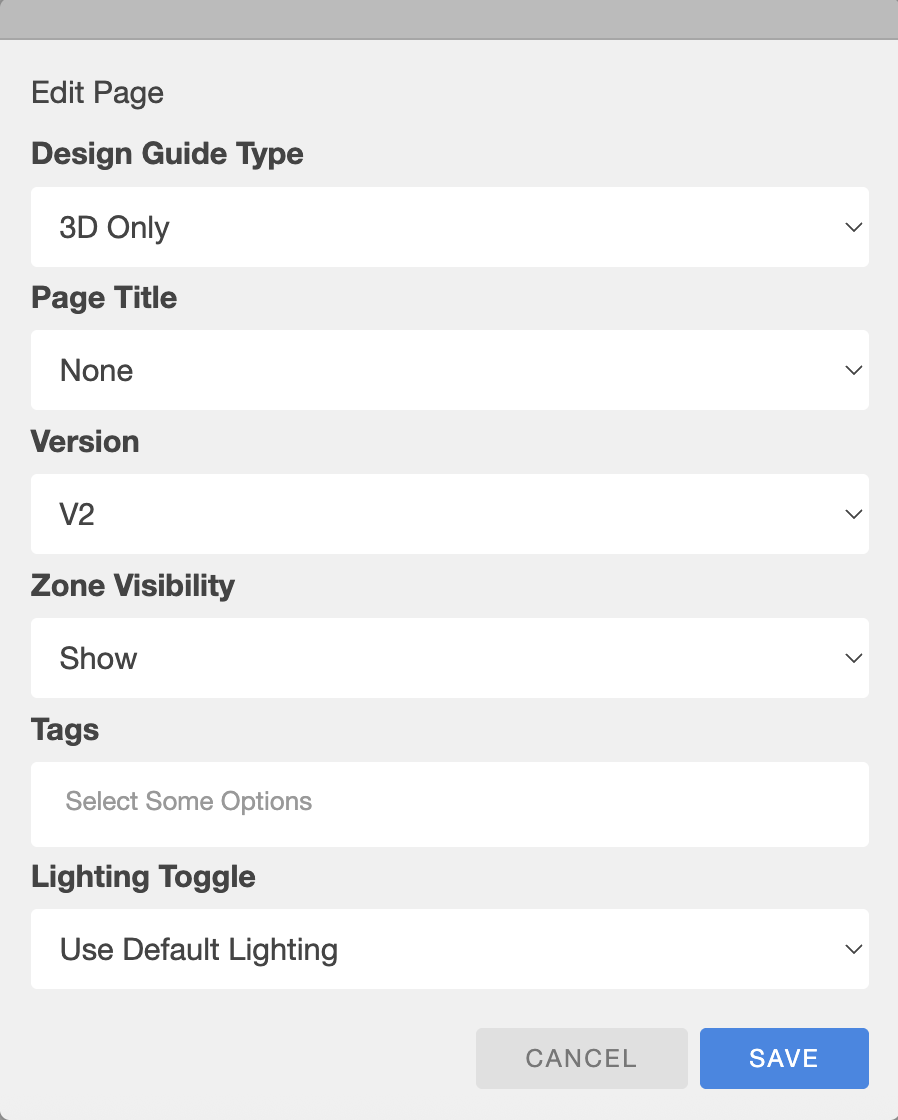Click the Tags field label
Viewport: 898px width, 1120px height.
(x=64, y=730)
